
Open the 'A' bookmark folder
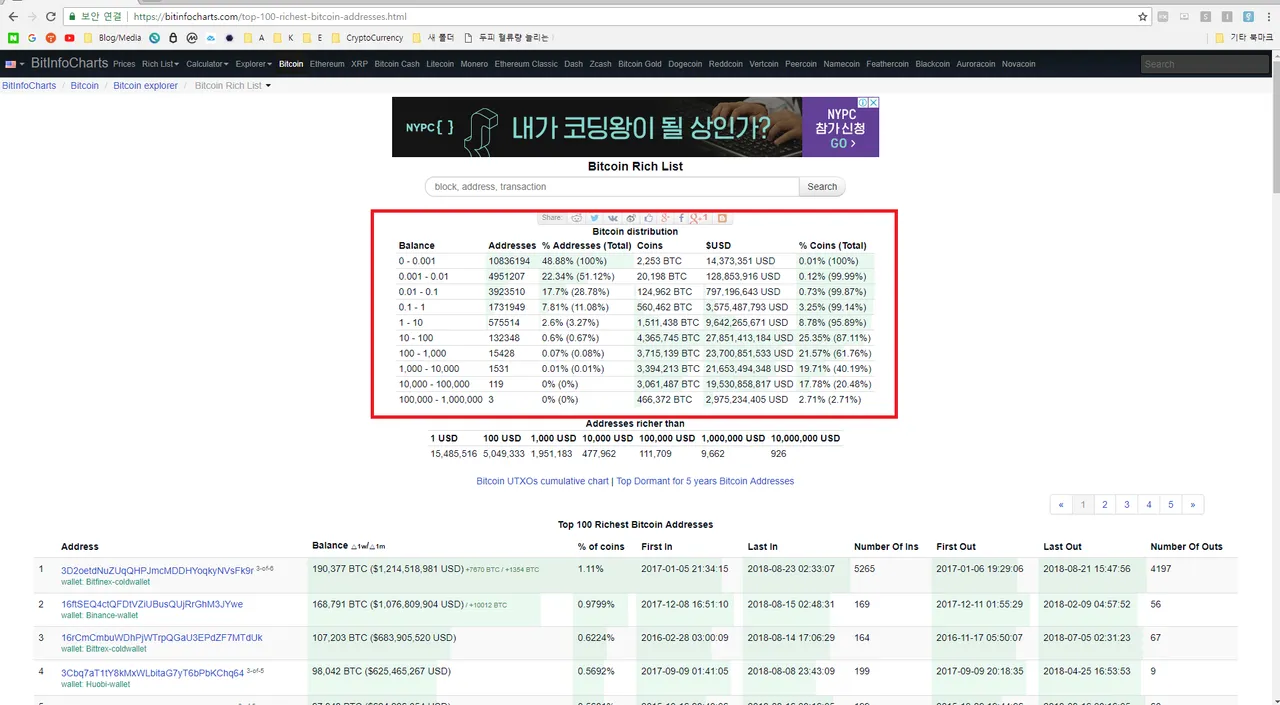254,38
